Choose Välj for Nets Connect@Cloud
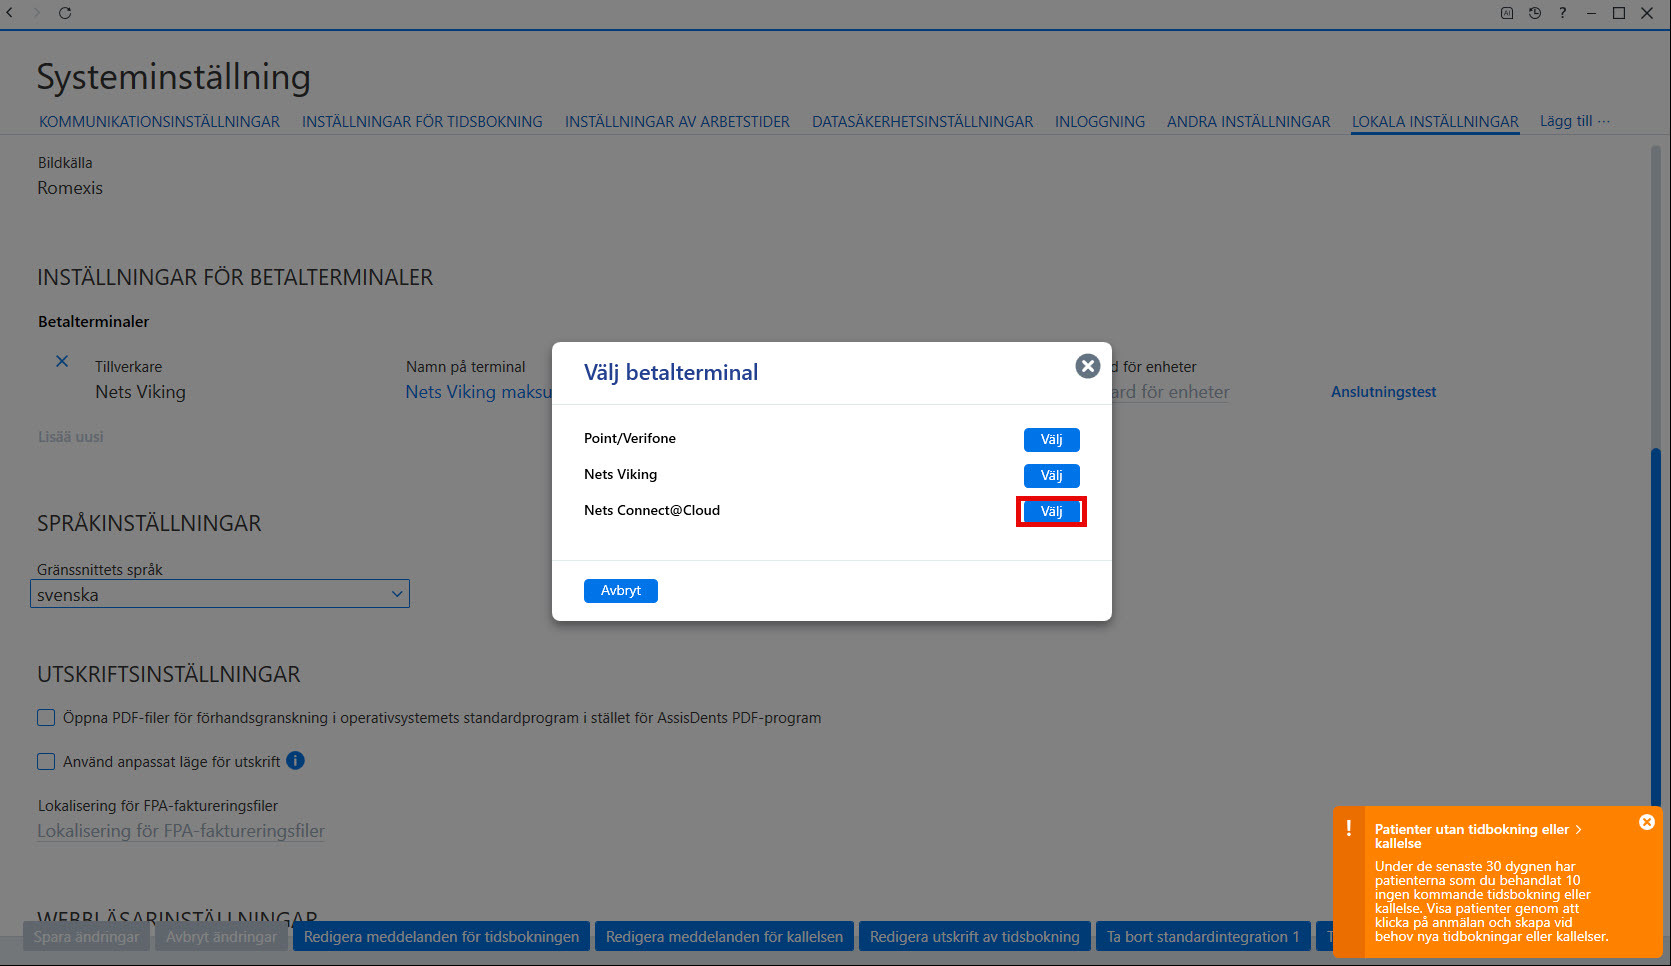The image size is (1671, 966). (1051, 512)
